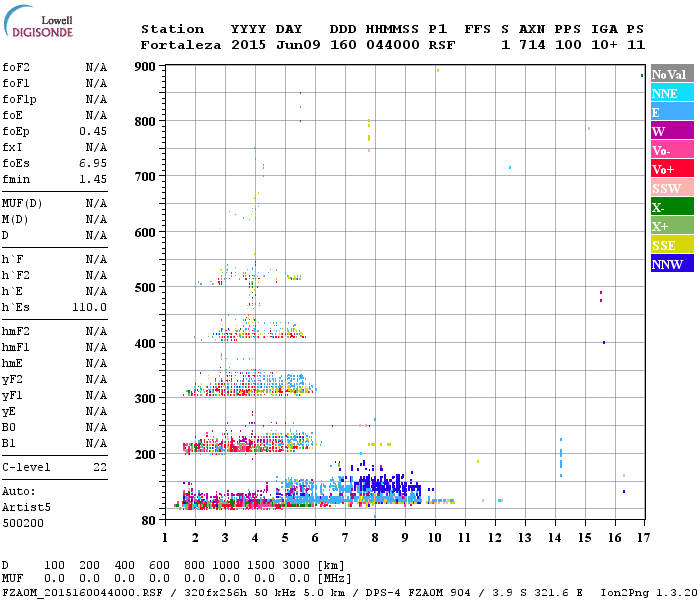This screenshot has height=600, width=700.
Task: Click the foEs value 6.95
Action: coord(93,163)
